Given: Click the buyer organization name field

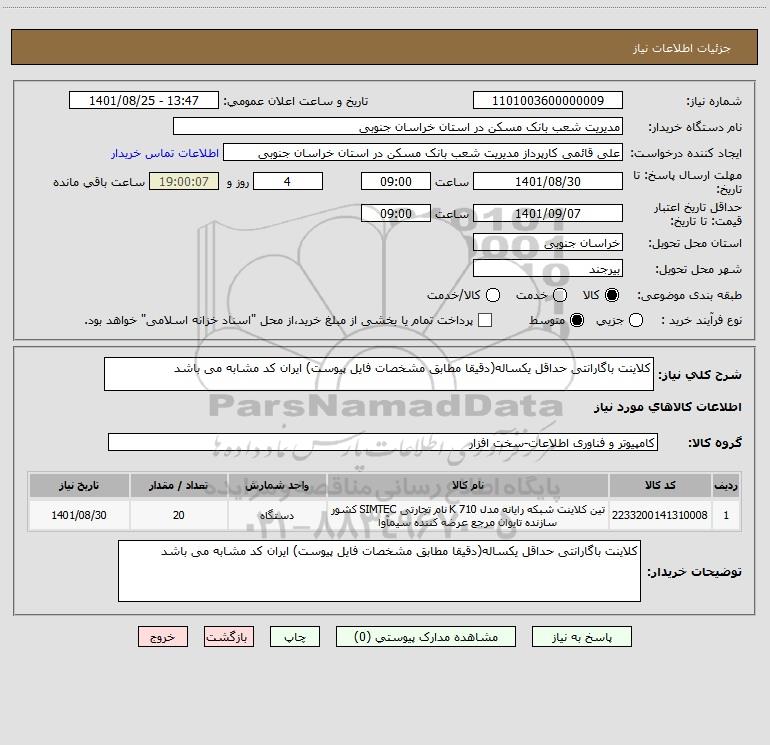Looking at the screenshot, I should click(398, 127).
